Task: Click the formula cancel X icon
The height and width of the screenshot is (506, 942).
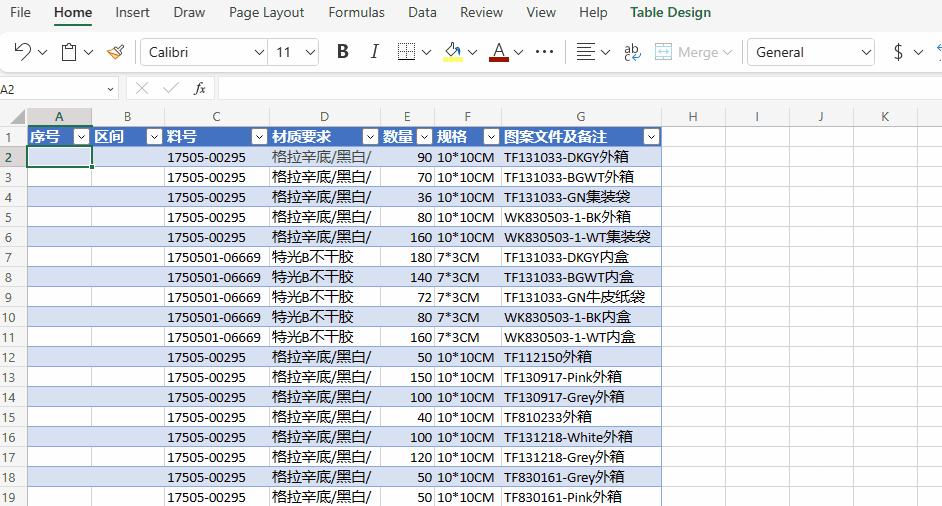Action: click(x=142, y=89)
